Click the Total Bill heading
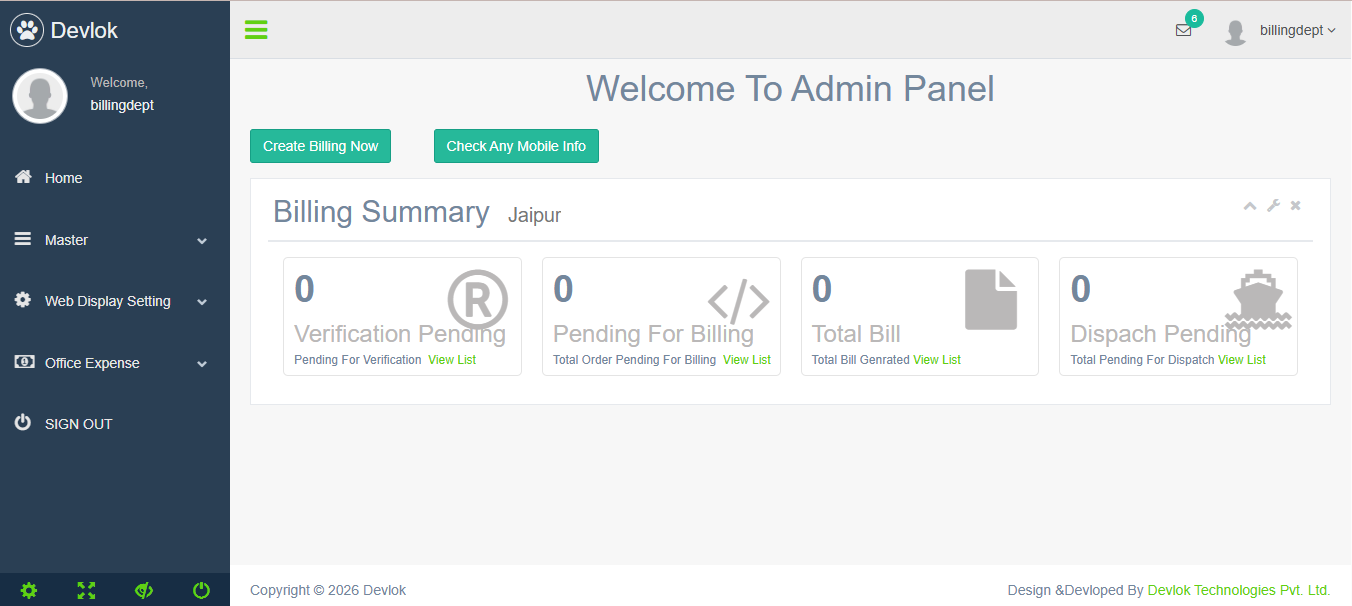The height and width of the screenshot is (606, 1352). pos(856,334)
